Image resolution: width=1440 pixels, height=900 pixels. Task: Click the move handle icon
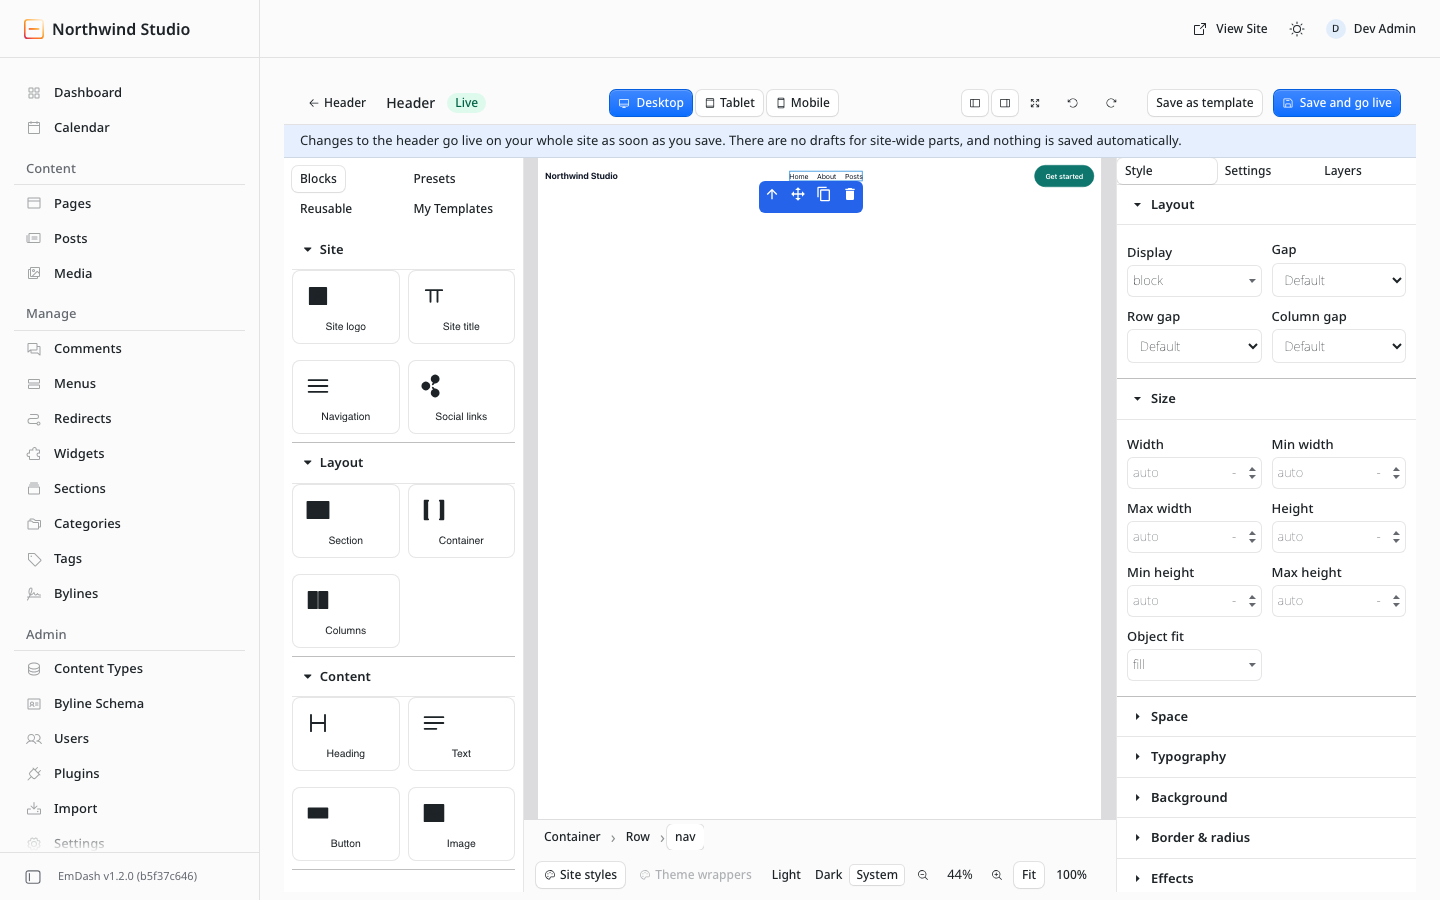(x=798, y=195)
